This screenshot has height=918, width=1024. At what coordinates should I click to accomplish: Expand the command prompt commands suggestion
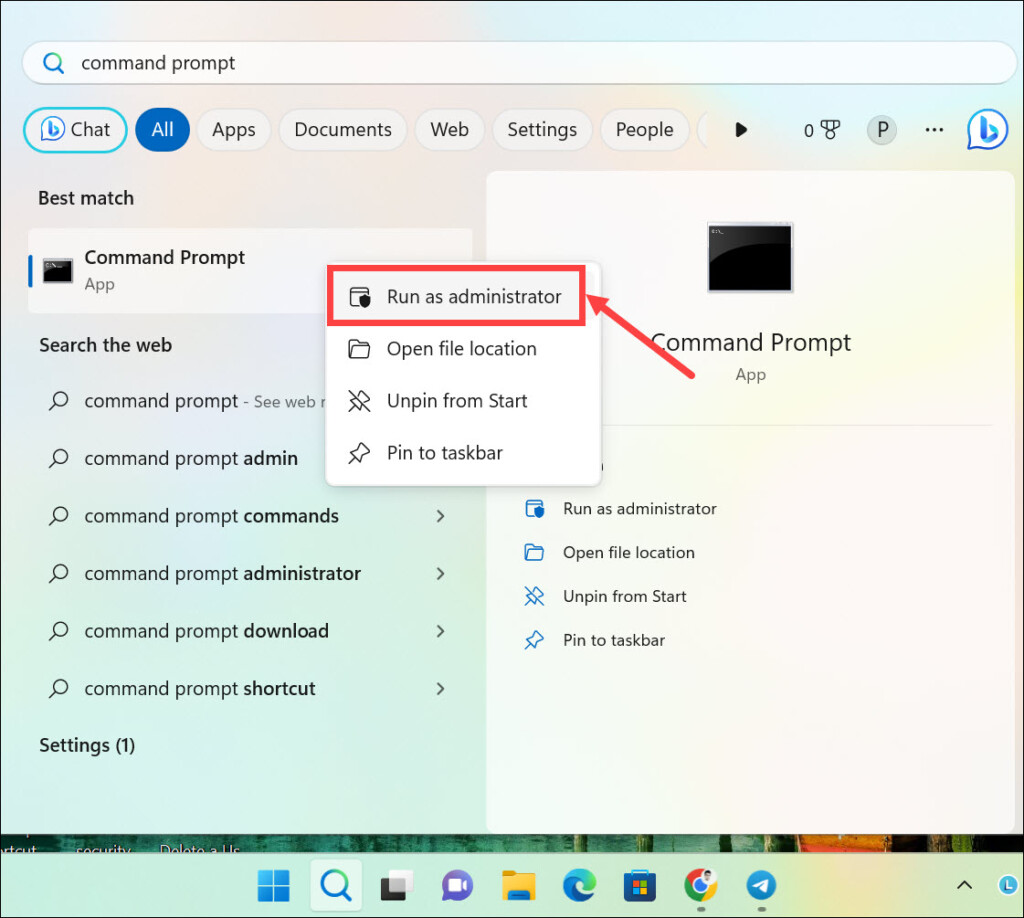point(441,516)
